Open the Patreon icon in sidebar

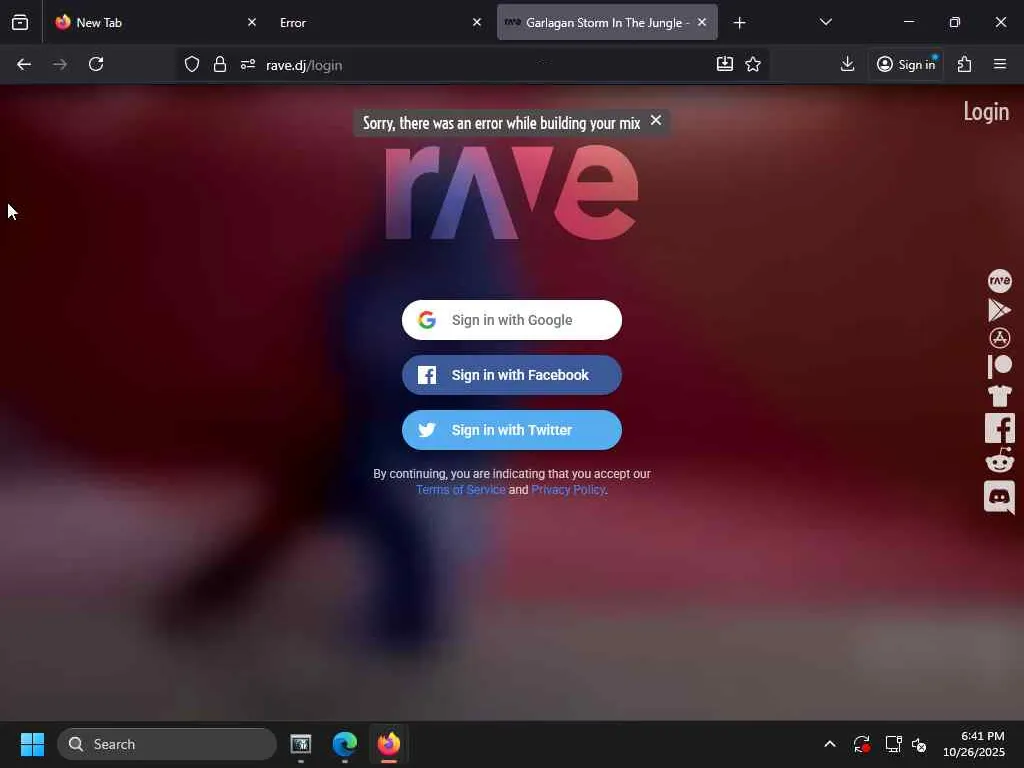click(999, 366)
